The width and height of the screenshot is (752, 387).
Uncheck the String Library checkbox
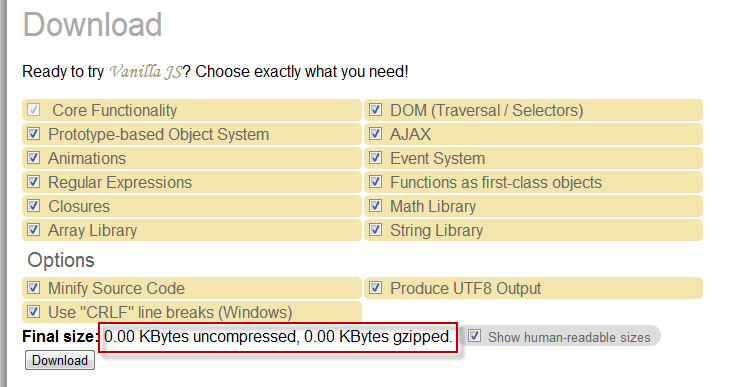click(x=375, y=229)
